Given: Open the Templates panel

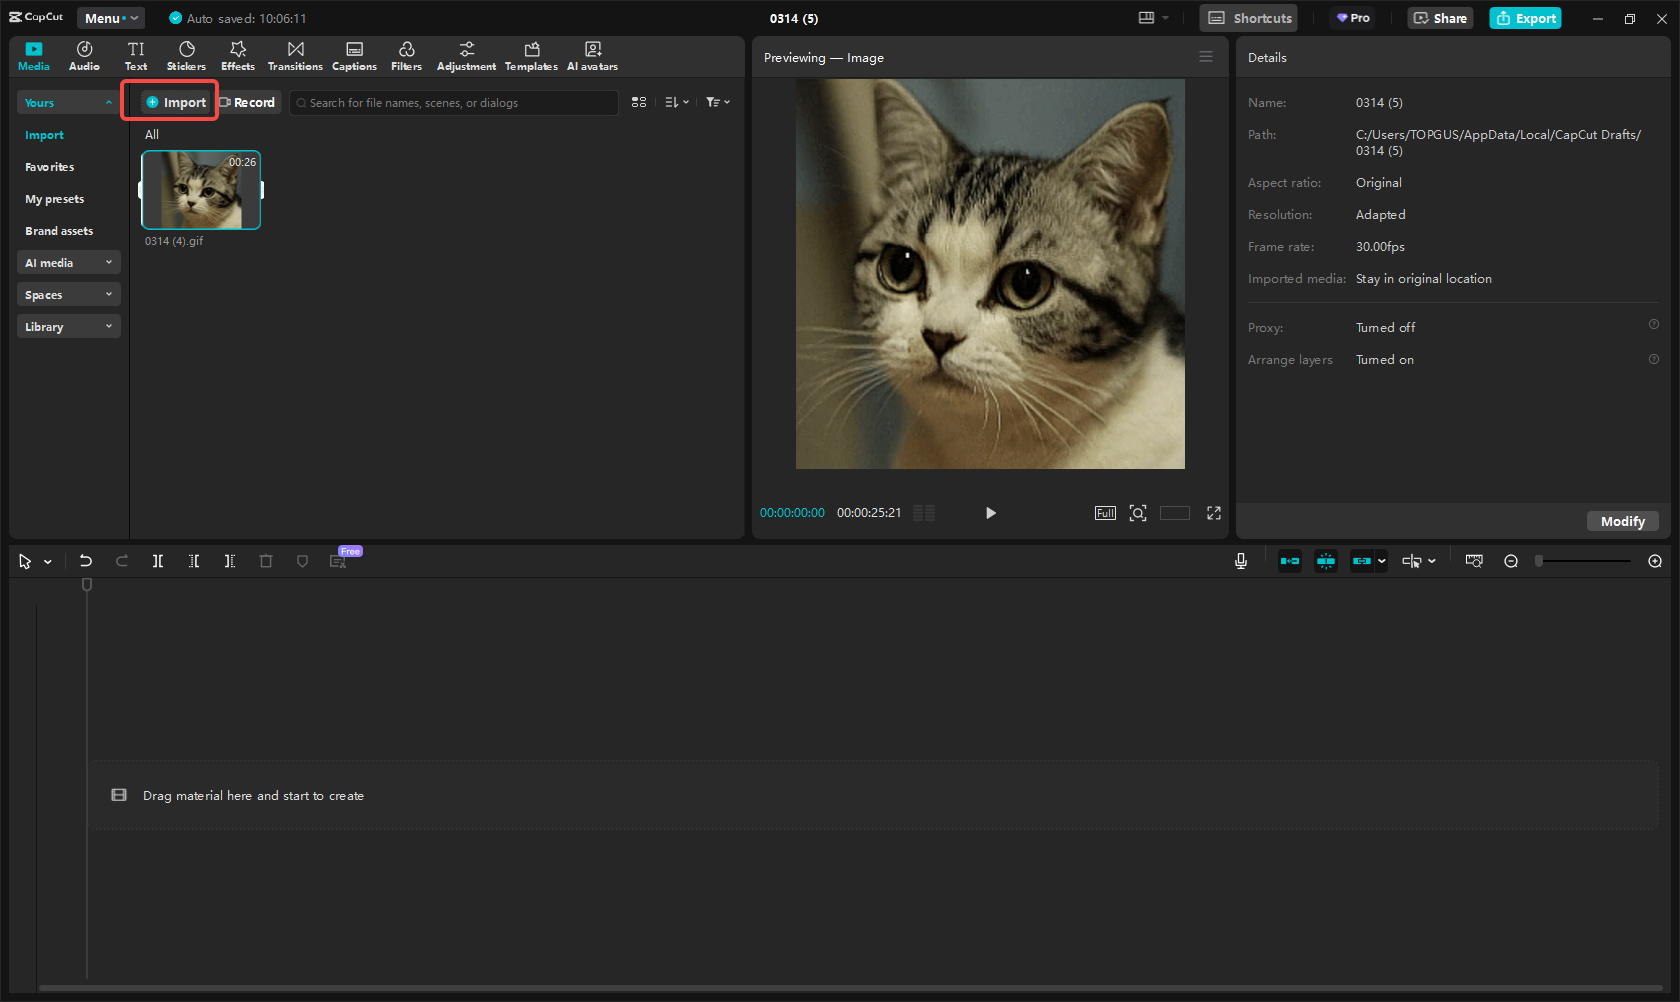Looking at the screenshot, I should tap(531, 55).
